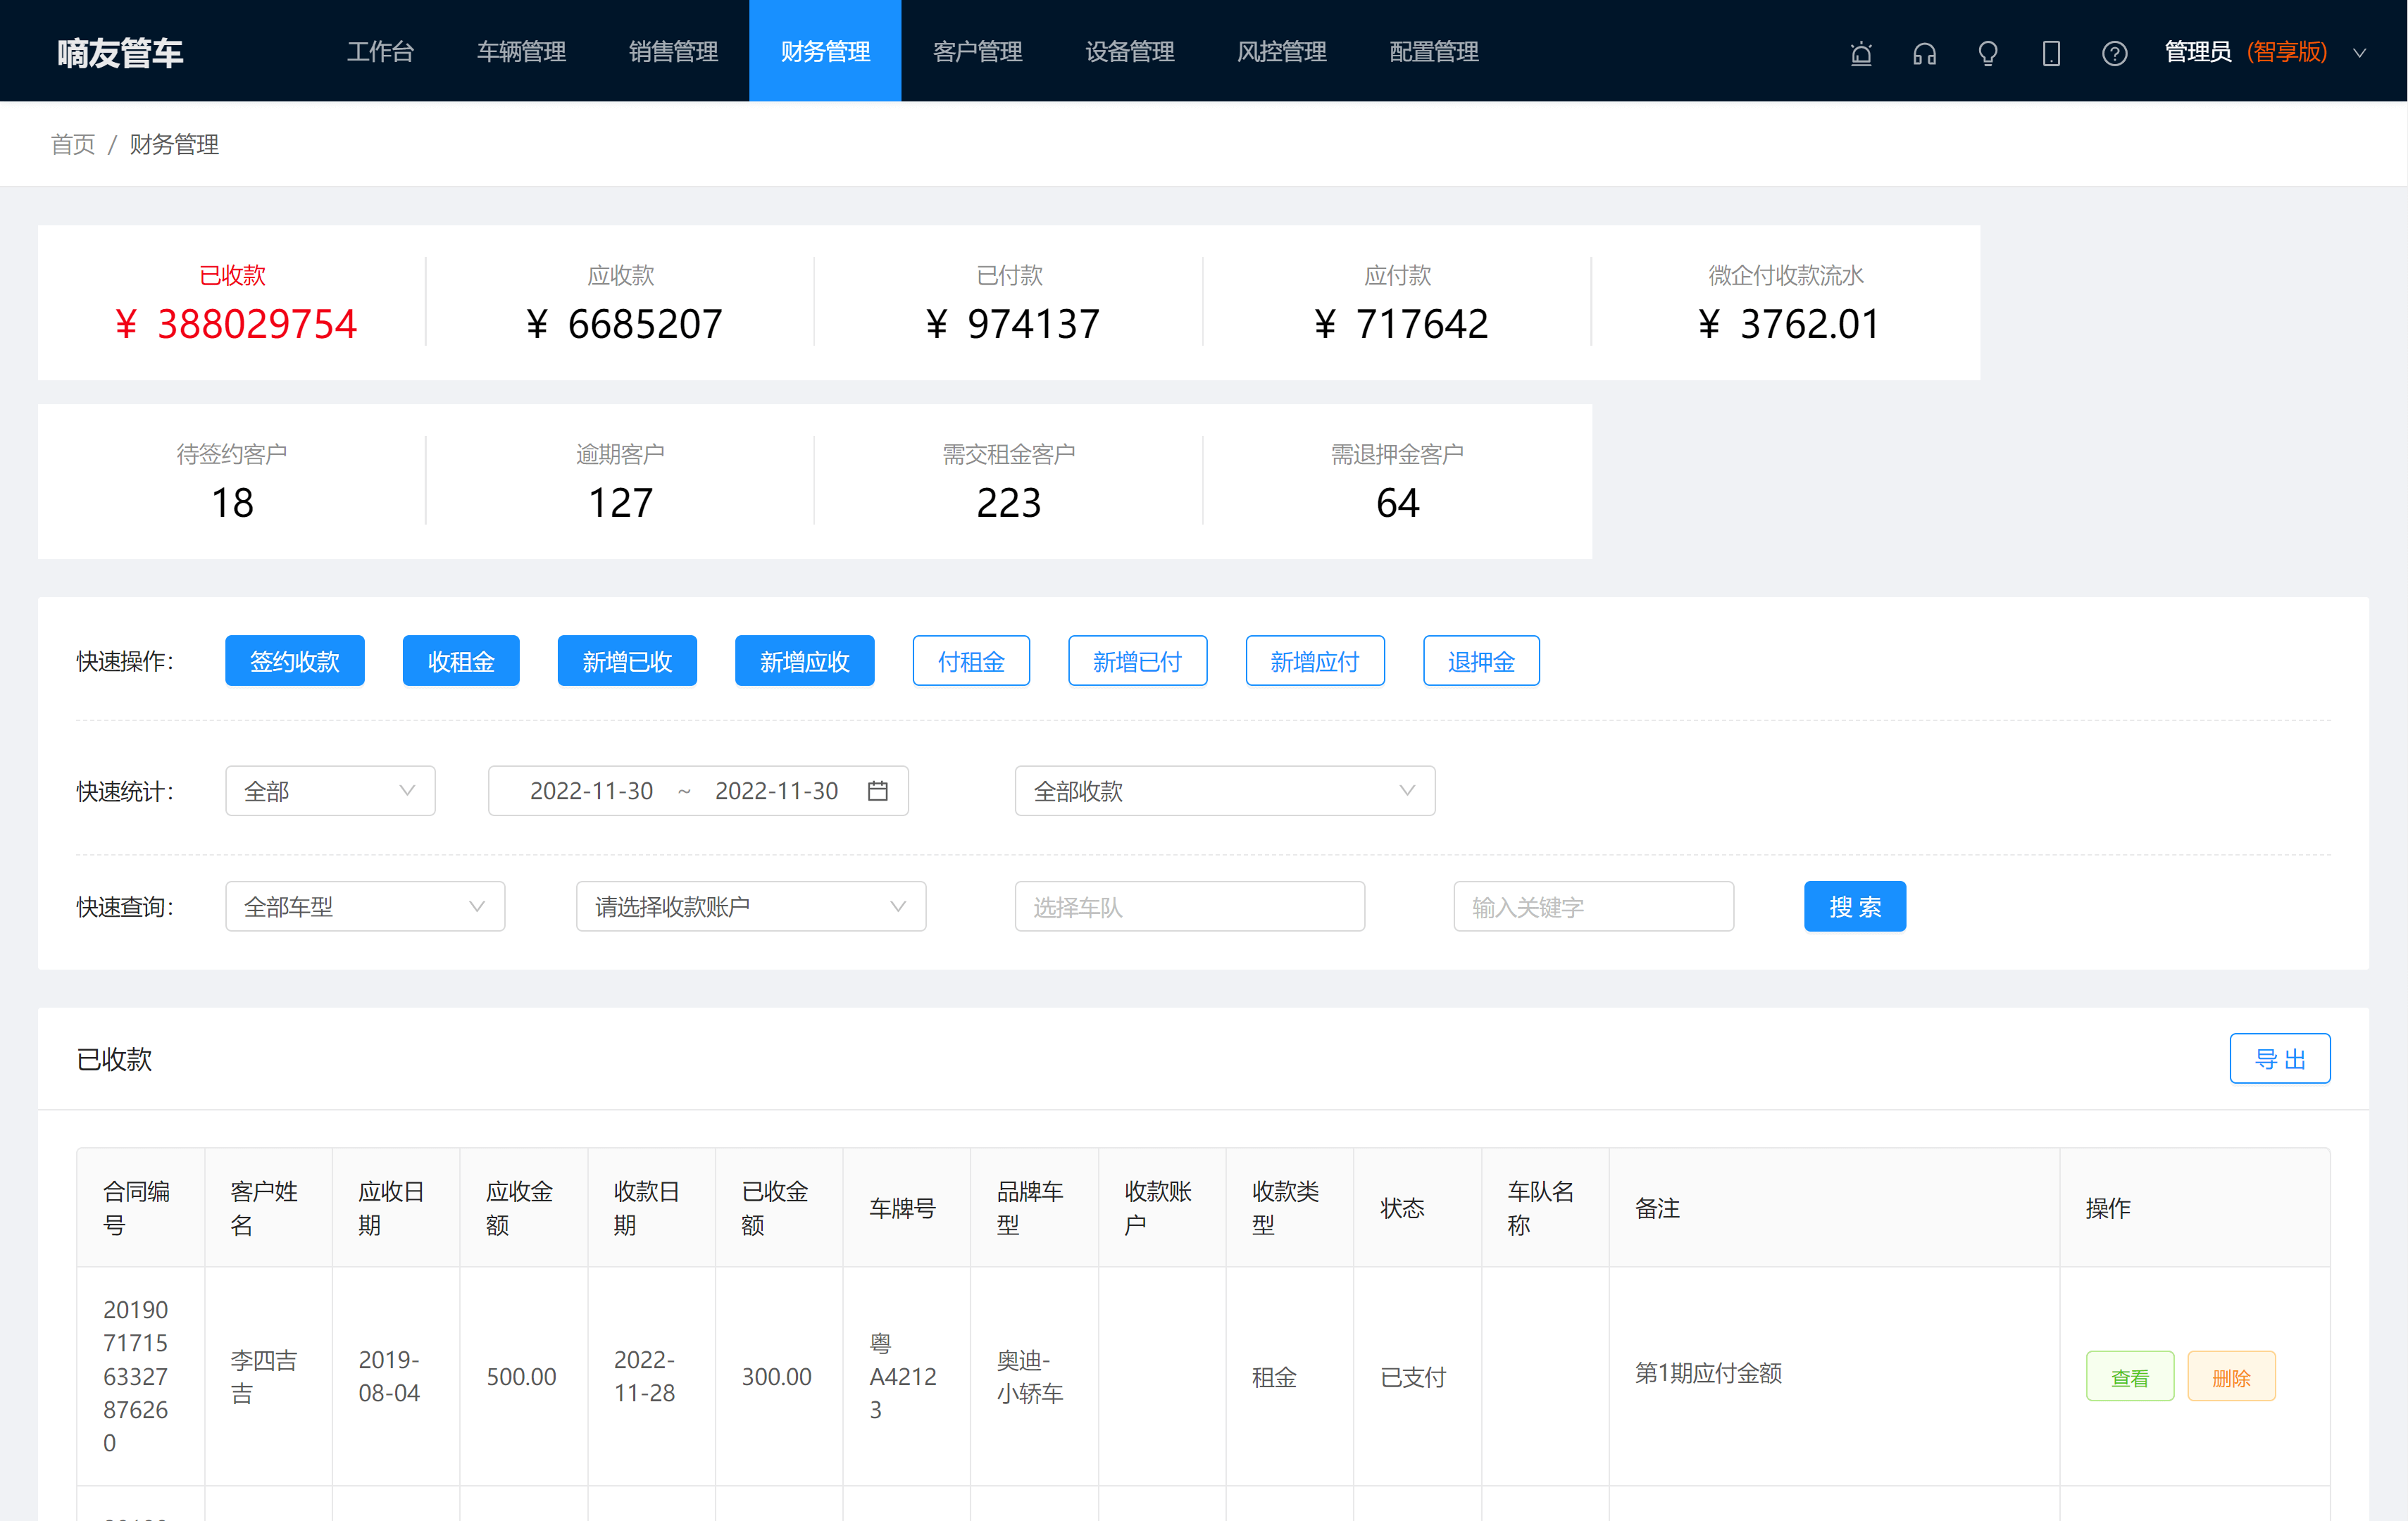Viewport: 2408px width, 1521px height.
Task: Click the 退押金 button
Action: 1481,661
